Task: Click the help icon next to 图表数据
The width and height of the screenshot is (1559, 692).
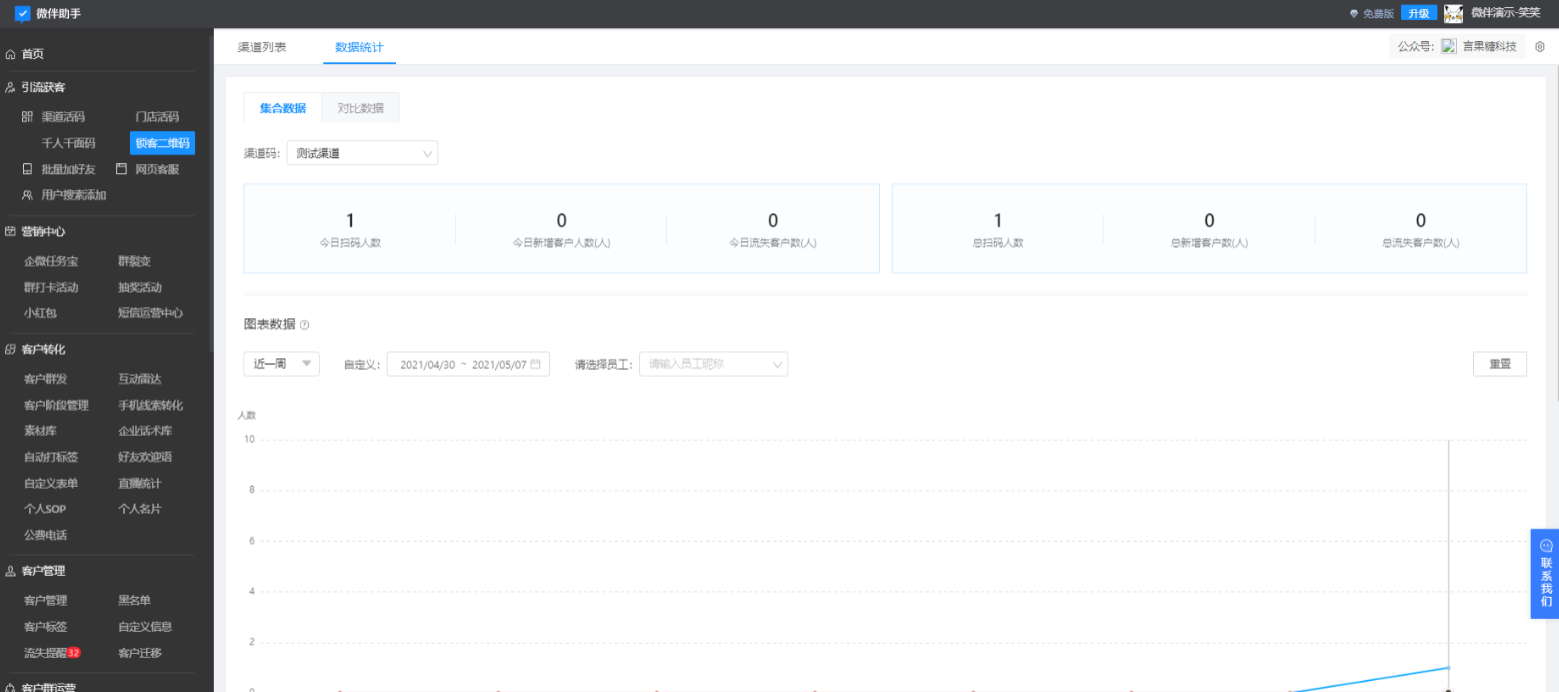Action: click(x=305, y=325)
